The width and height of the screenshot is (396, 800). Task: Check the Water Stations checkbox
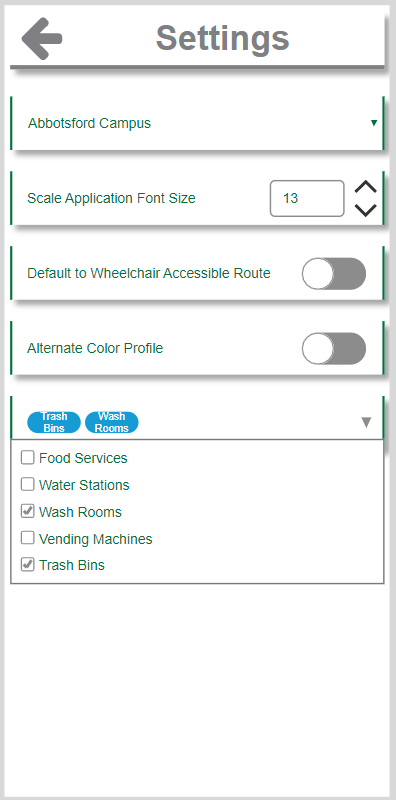tap(28, 484)
